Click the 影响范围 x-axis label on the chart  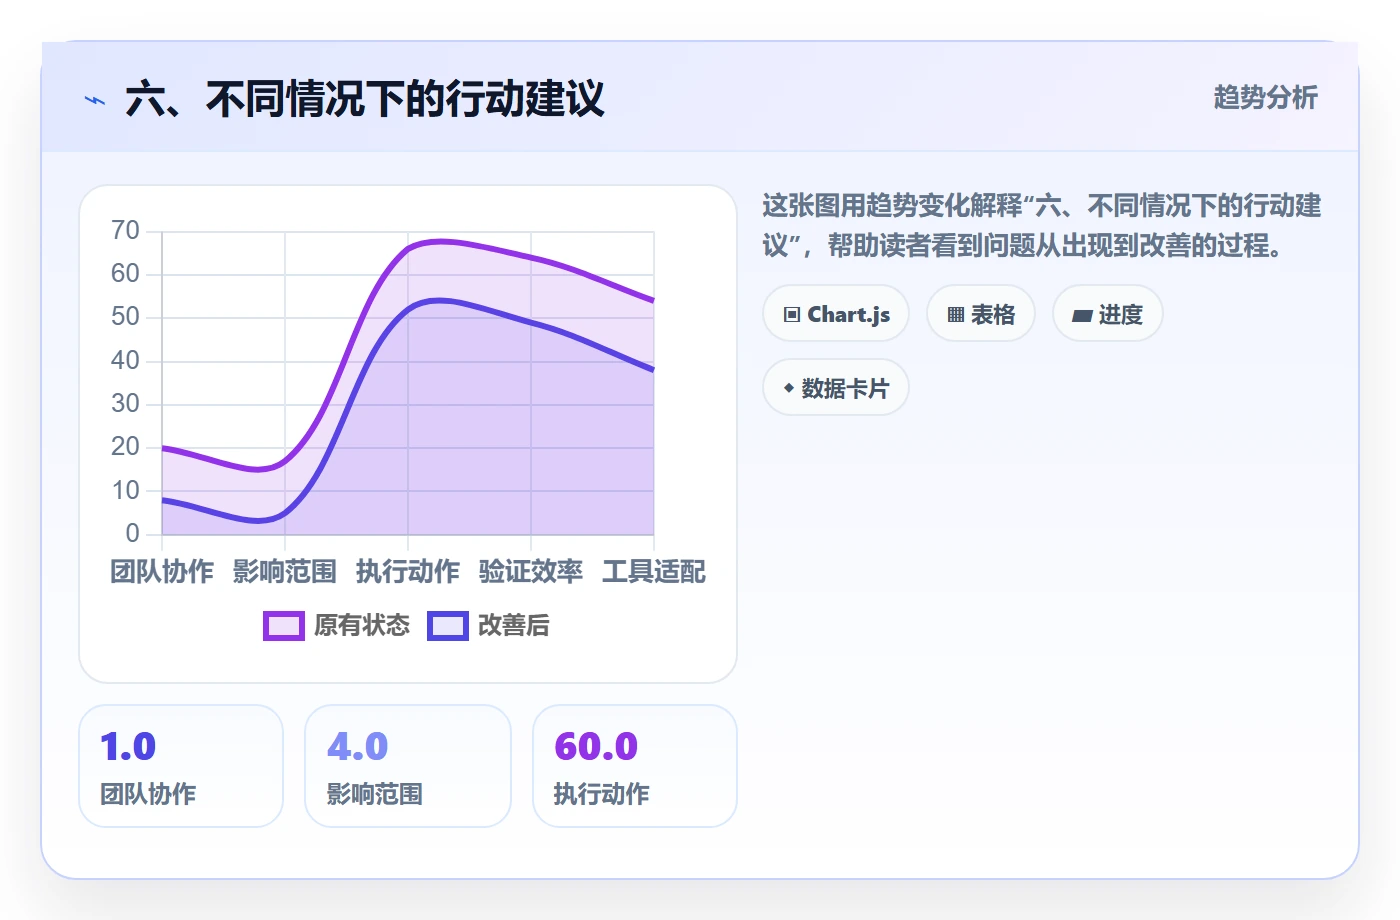(285, 572)
